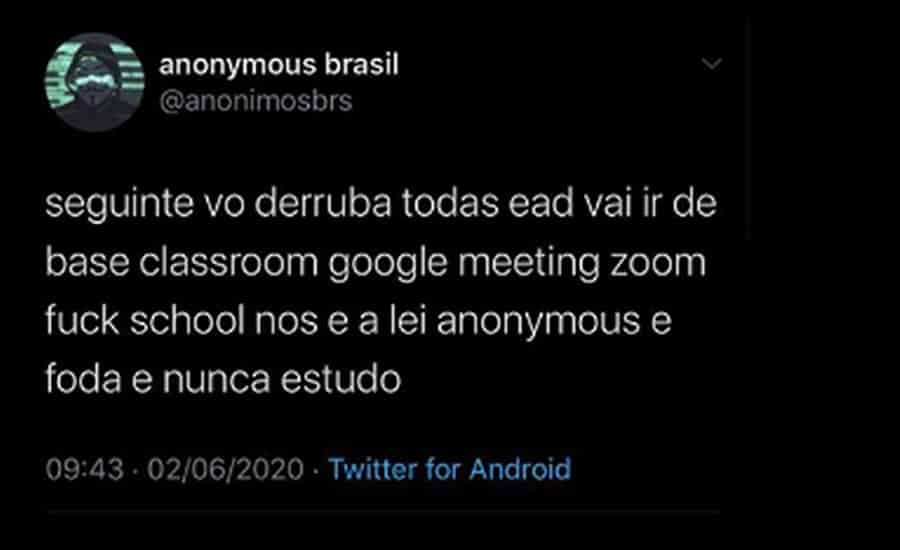Open the Twitter for Android source link
This screenshot has height=550, width=900.
[x=450, y=469]
